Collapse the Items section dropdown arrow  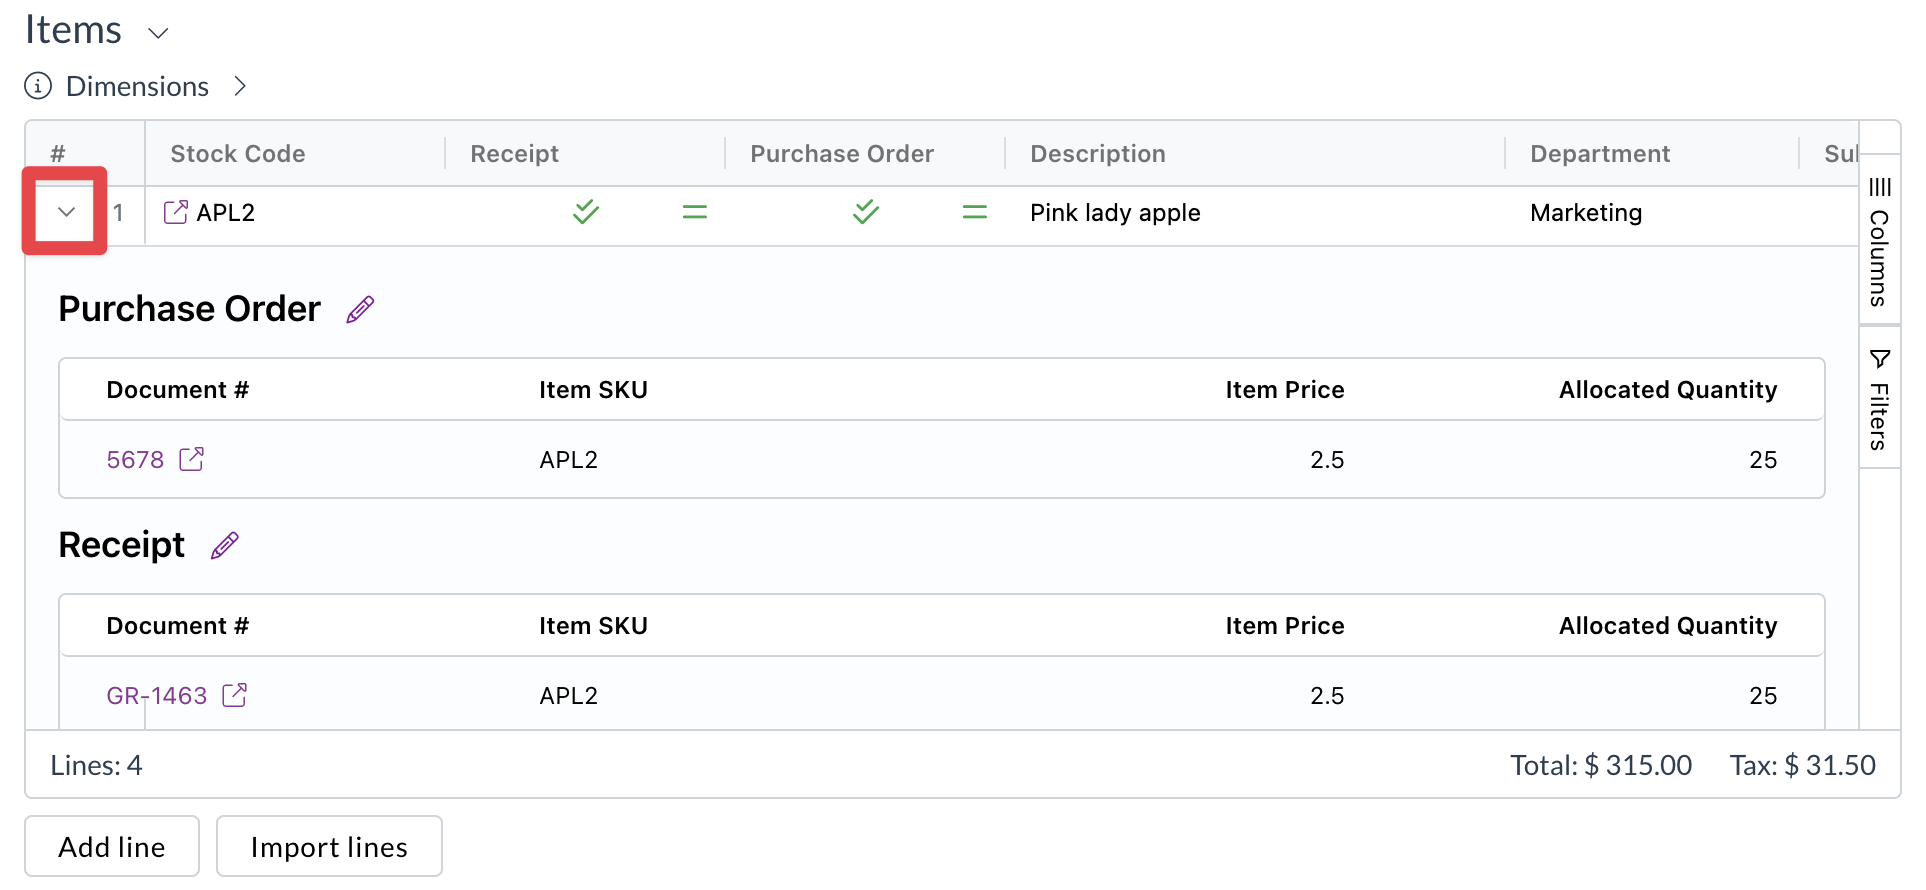click(x=158, y=33)
